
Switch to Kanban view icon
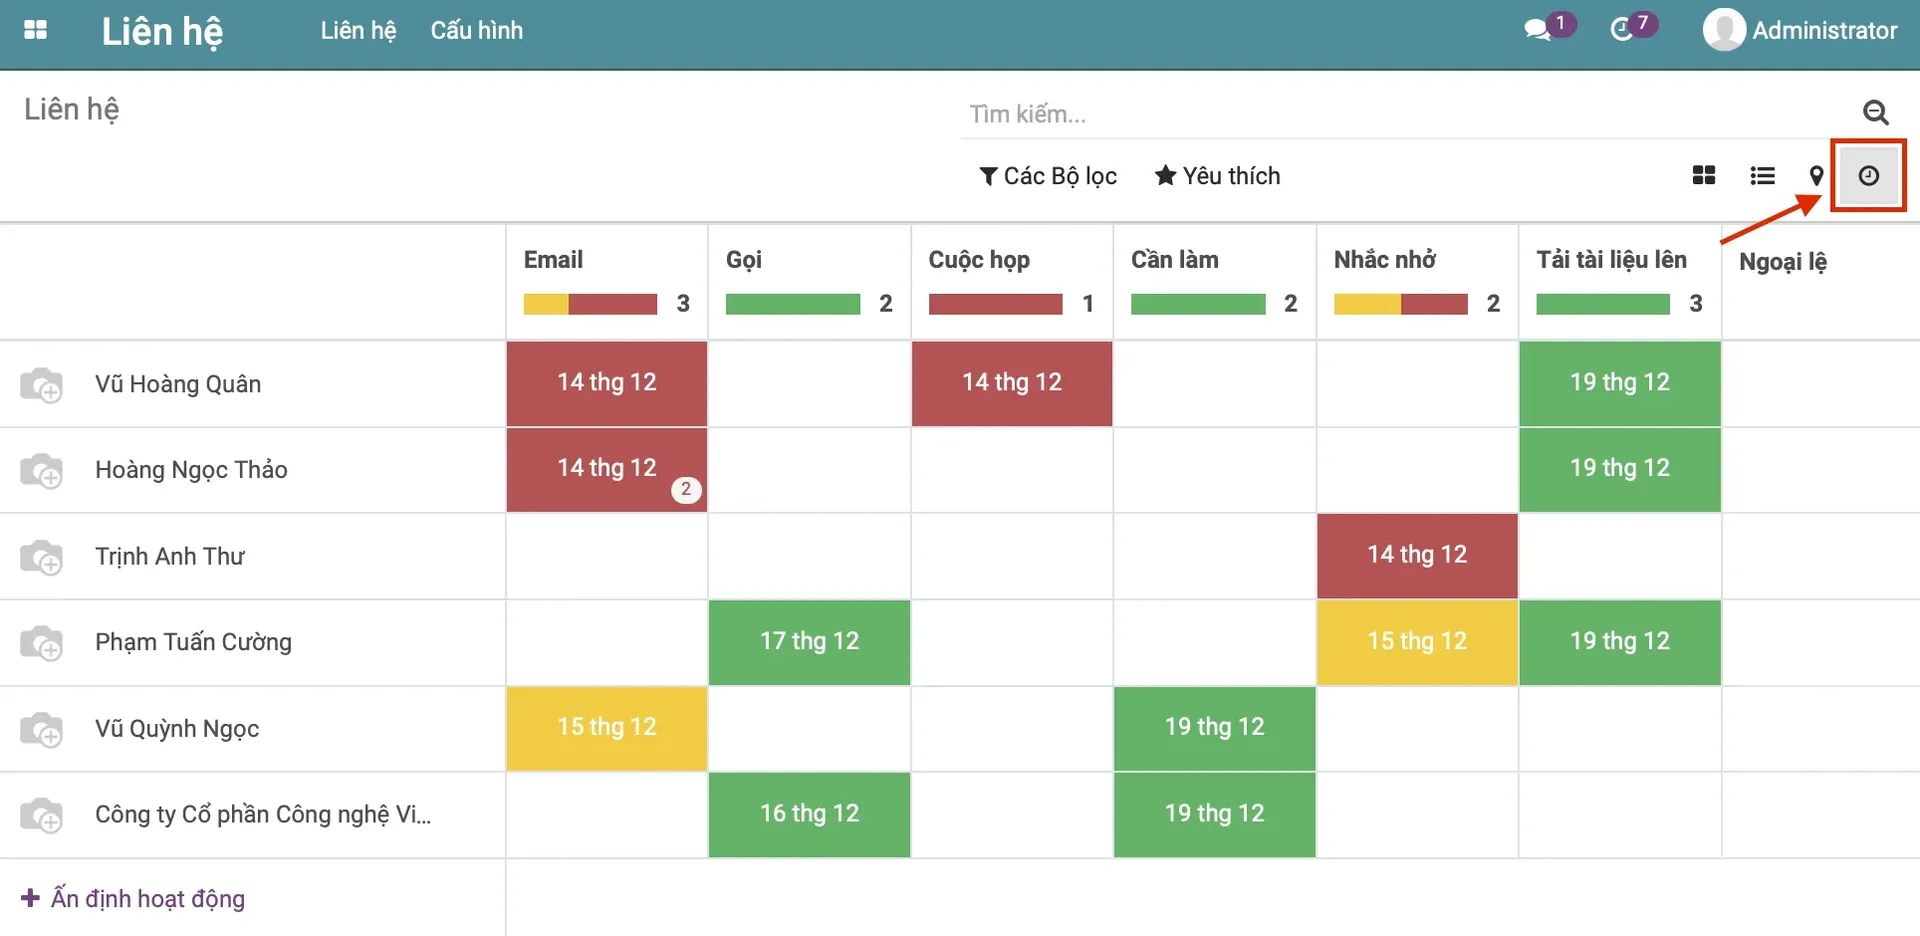tap(1704, 176)
